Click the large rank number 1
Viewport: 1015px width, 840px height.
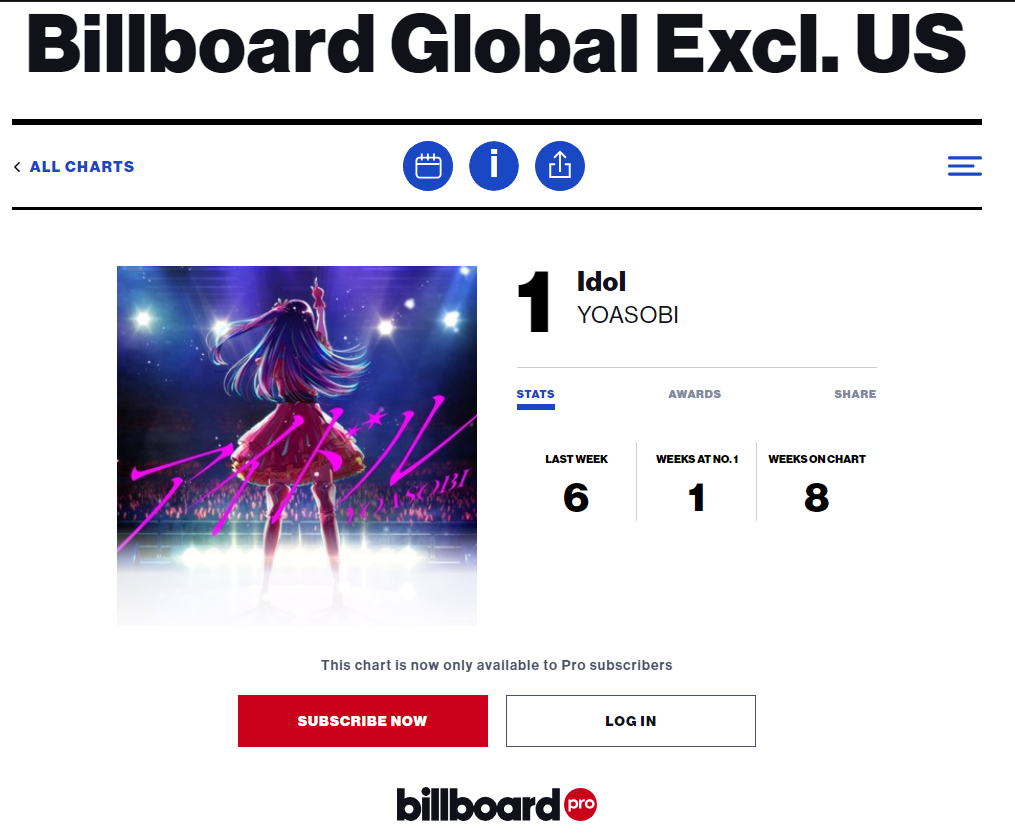coord(534,304)
